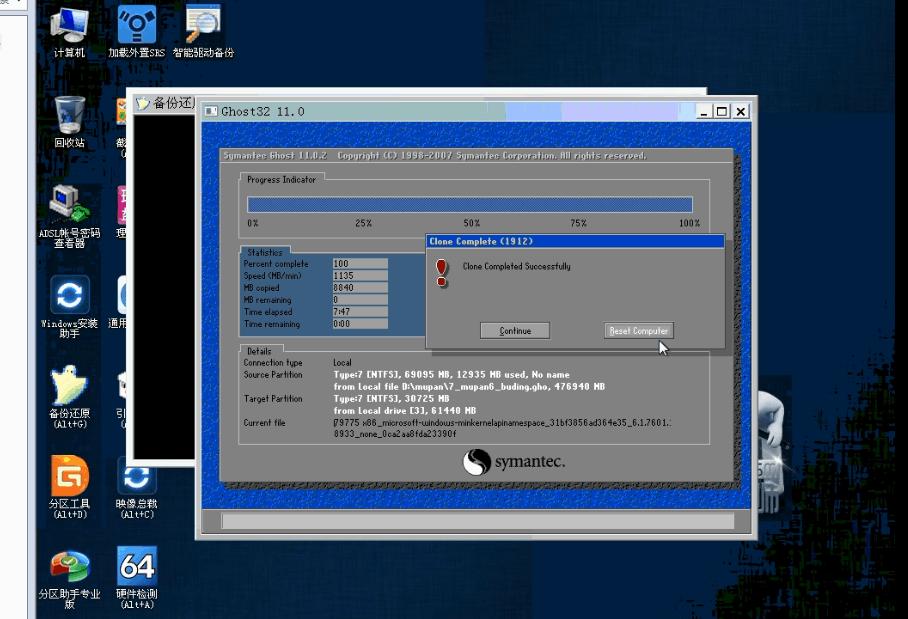
Task: Select the 回收站 recycle bin icon
Action: tap(69, 115)
